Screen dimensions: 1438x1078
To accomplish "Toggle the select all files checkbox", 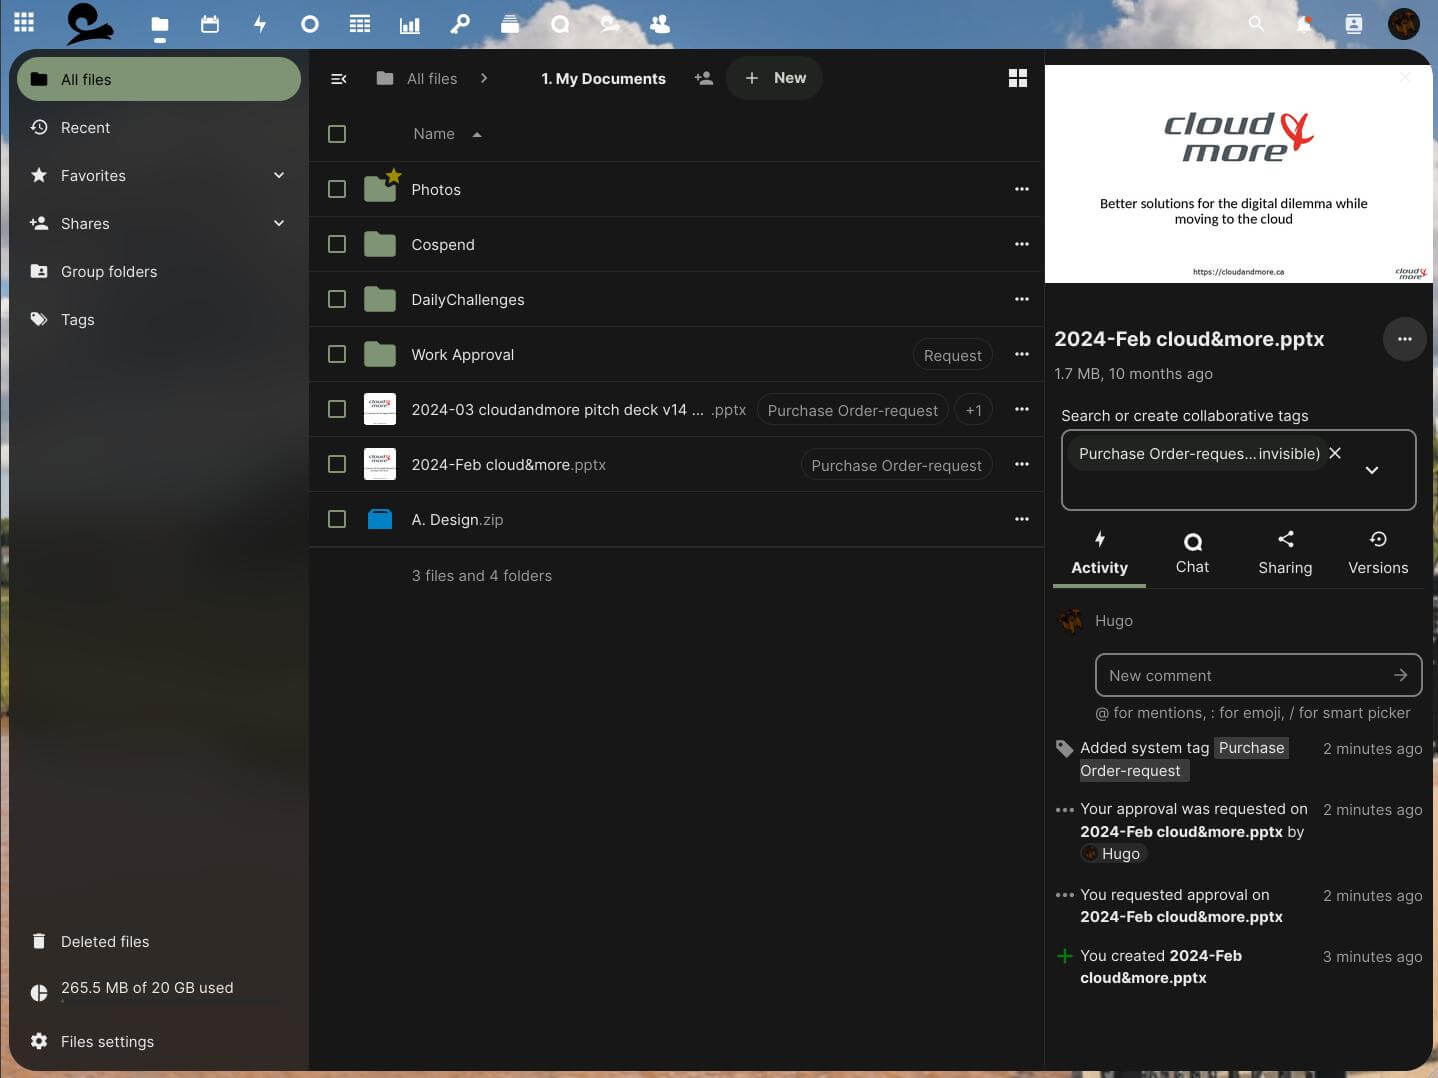I will 337,134.
